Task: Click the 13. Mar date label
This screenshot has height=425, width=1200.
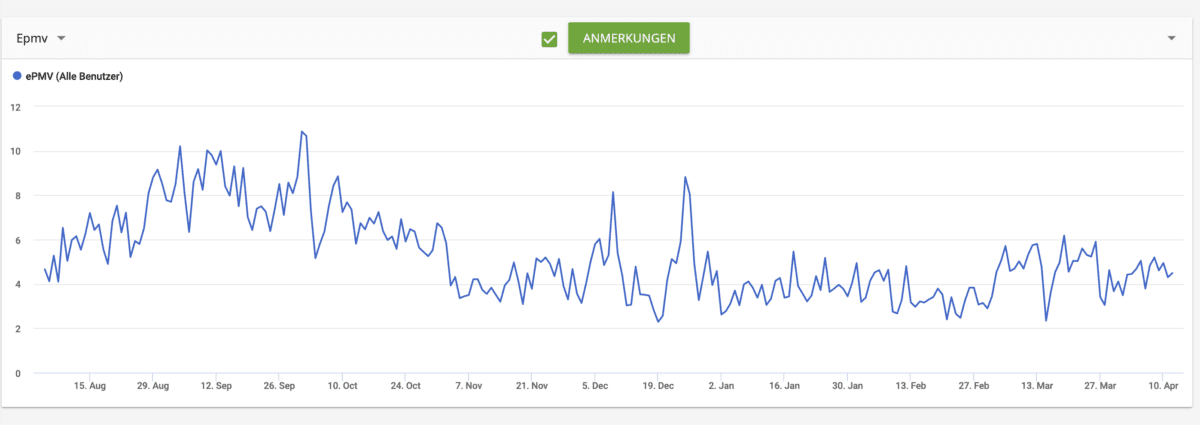Action: (x=1036, y=385)
